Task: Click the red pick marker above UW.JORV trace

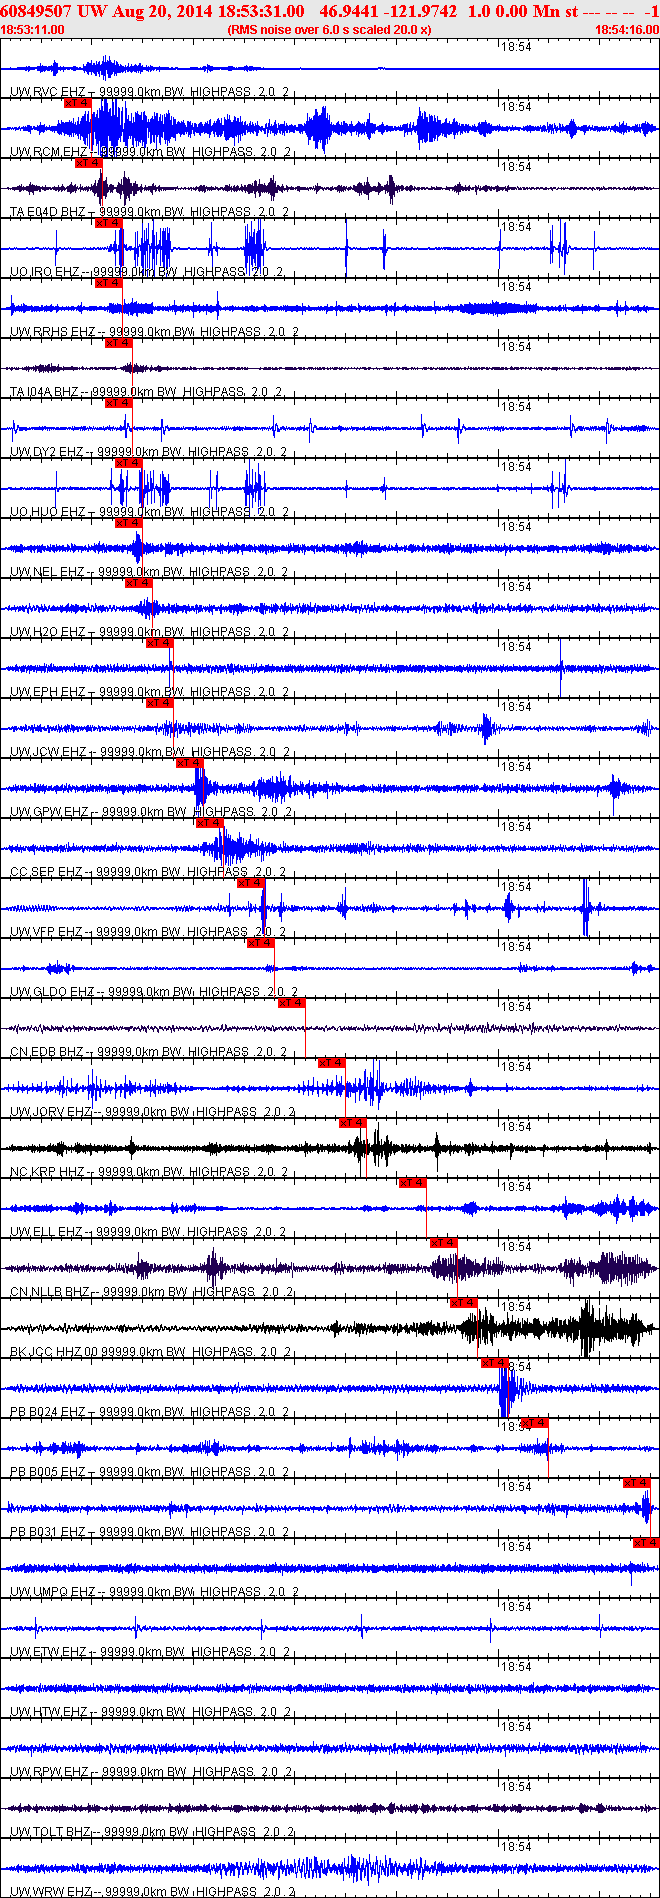Action: pos(332,1062)
